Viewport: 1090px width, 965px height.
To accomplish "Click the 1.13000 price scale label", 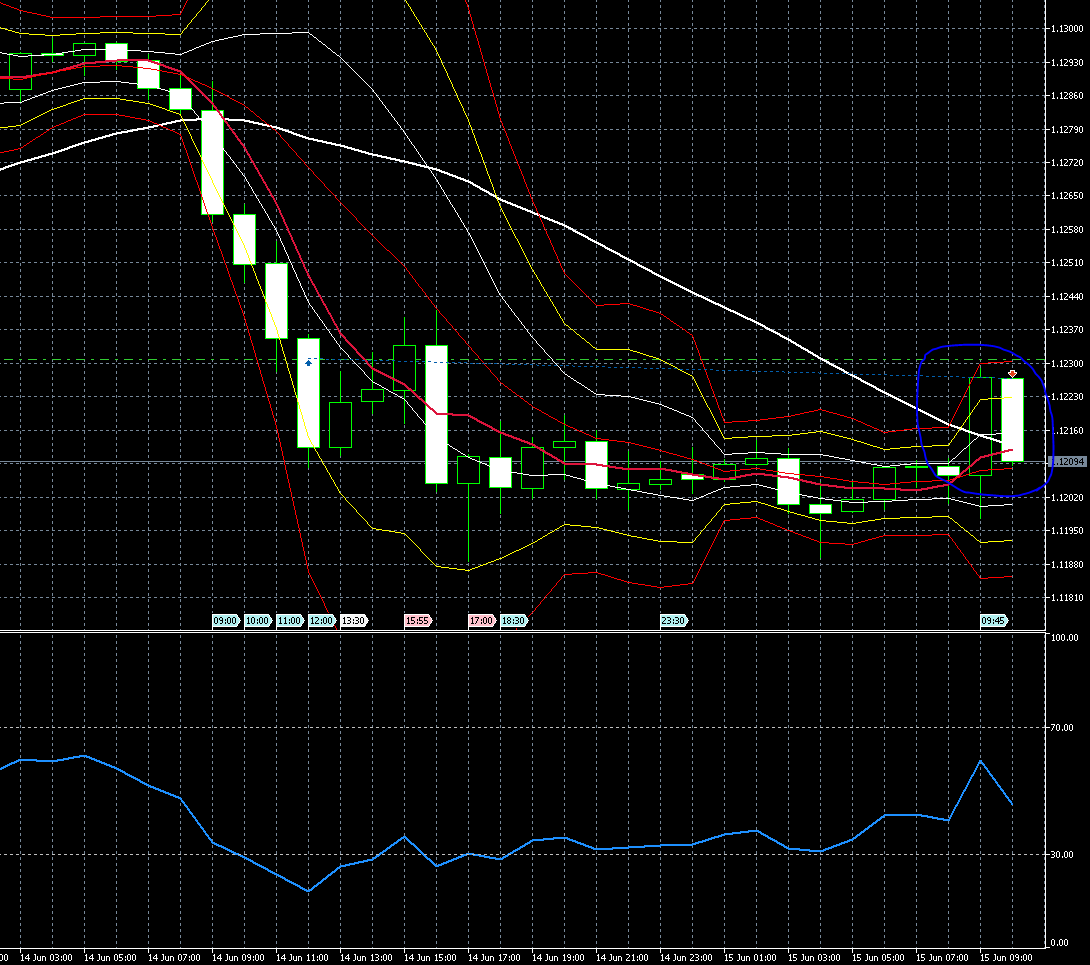I will point(1066,29).
